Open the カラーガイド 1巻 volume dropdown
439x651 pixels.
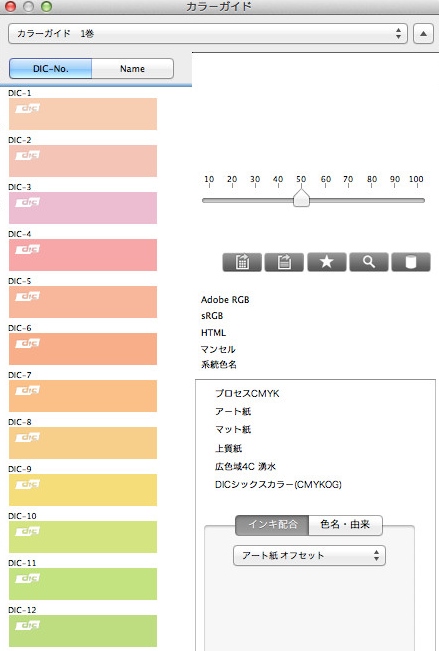pyautogui.click(x=208, y=34)
